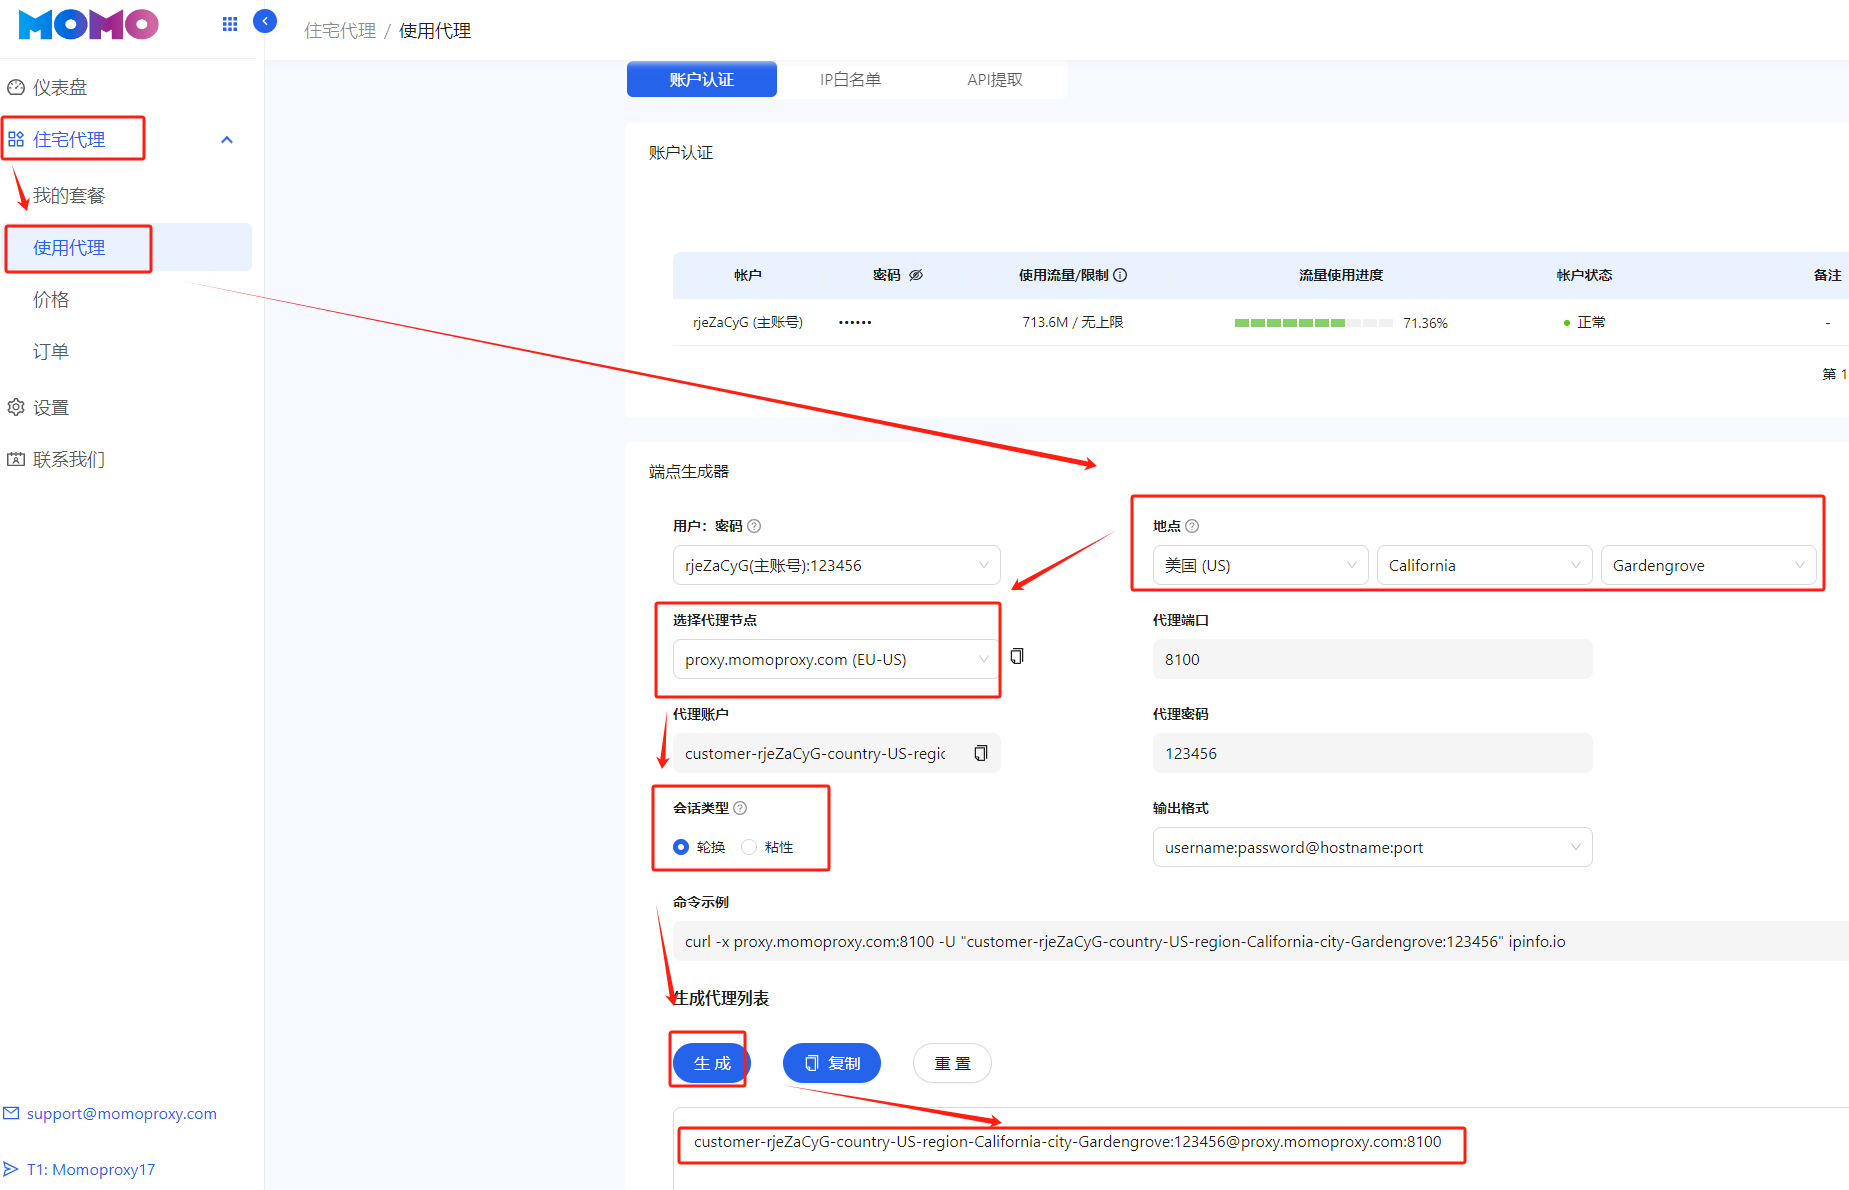Screen dimensions: 1849x1190
Task: Click the support email envelope icon
Action: [x=12, y=1113]
